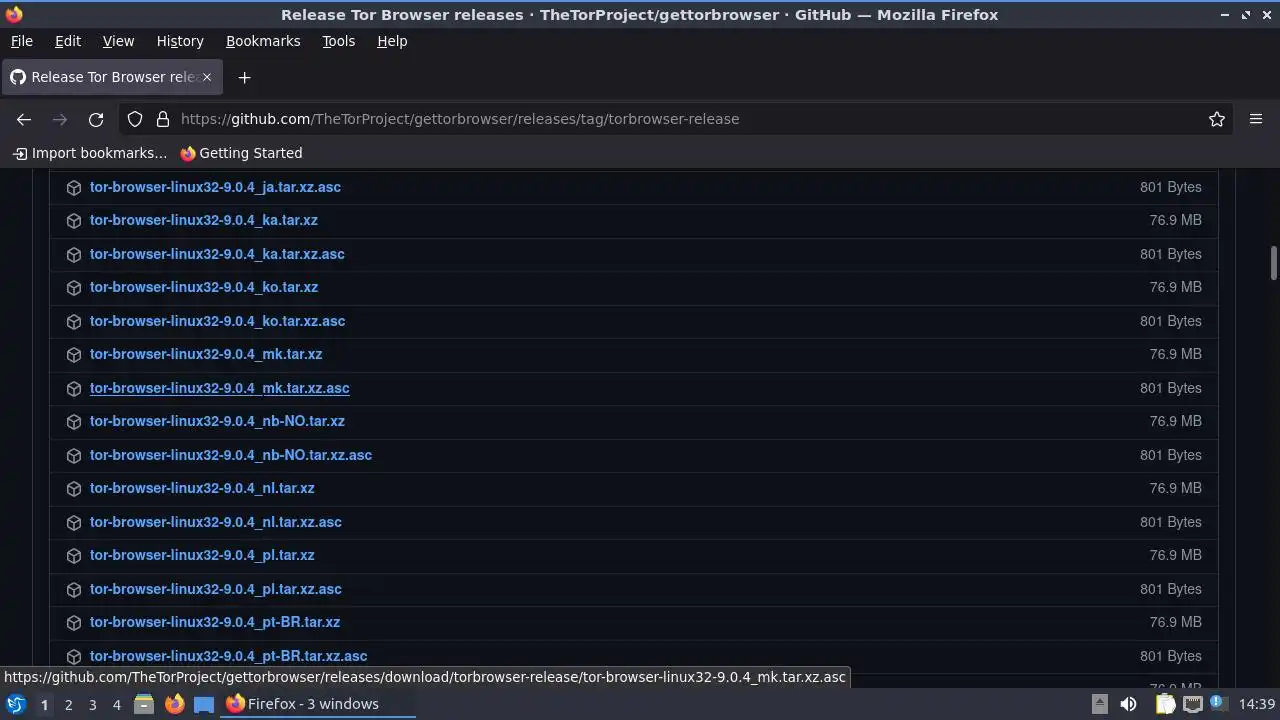
Task: Download tor-browser-linux32-9.0.4_ko.tar.xz
Action: (x=204, y=287)
